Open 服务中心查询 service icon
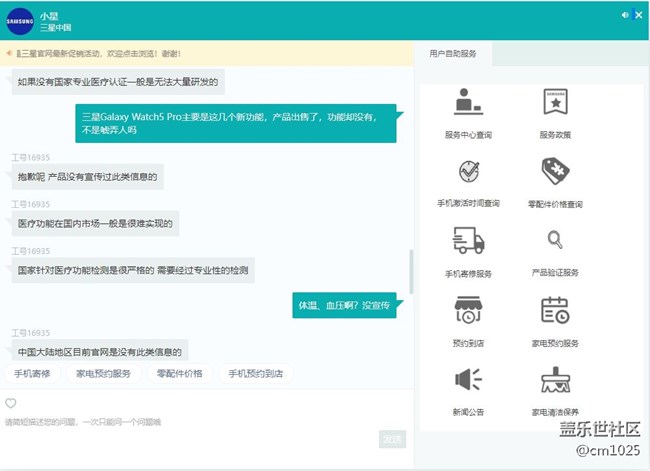650x471 pixels. coord(468,102)
